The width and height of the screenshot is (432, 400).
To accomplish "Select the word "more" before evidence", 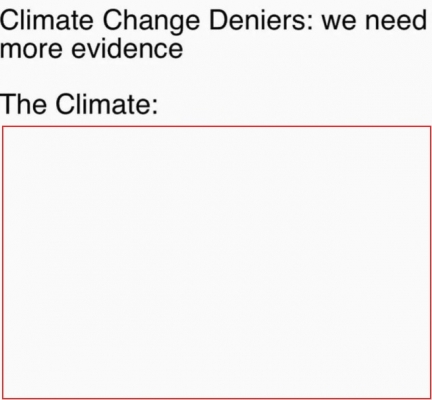I will tap(31, 51).
